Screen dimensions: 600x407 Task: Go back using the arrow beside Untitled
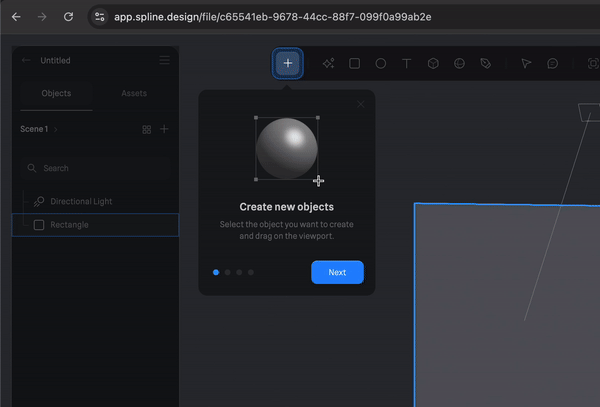pos(26,60)
